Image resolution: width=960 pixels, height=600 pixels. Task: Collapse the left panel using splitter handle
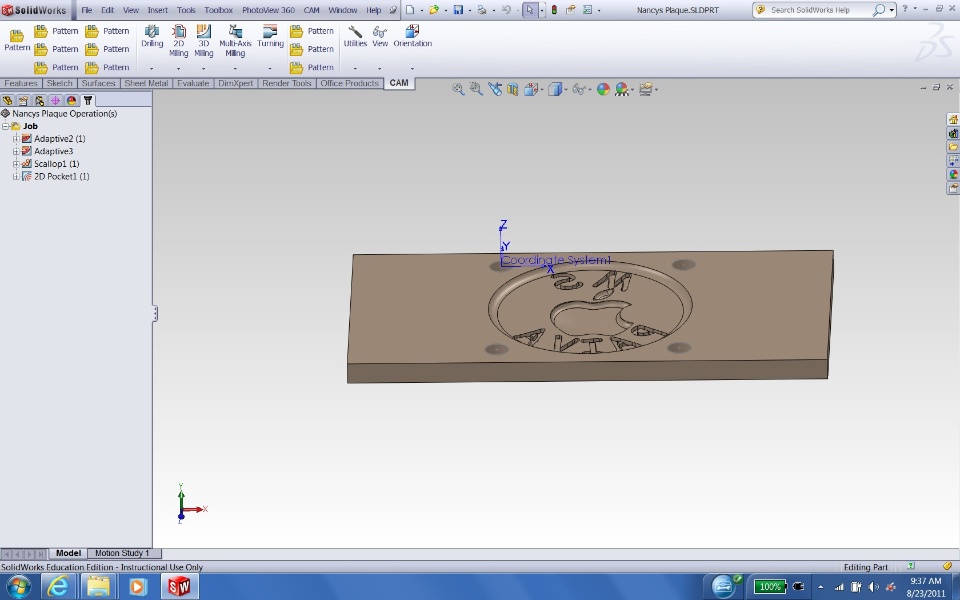click(155, 313)
